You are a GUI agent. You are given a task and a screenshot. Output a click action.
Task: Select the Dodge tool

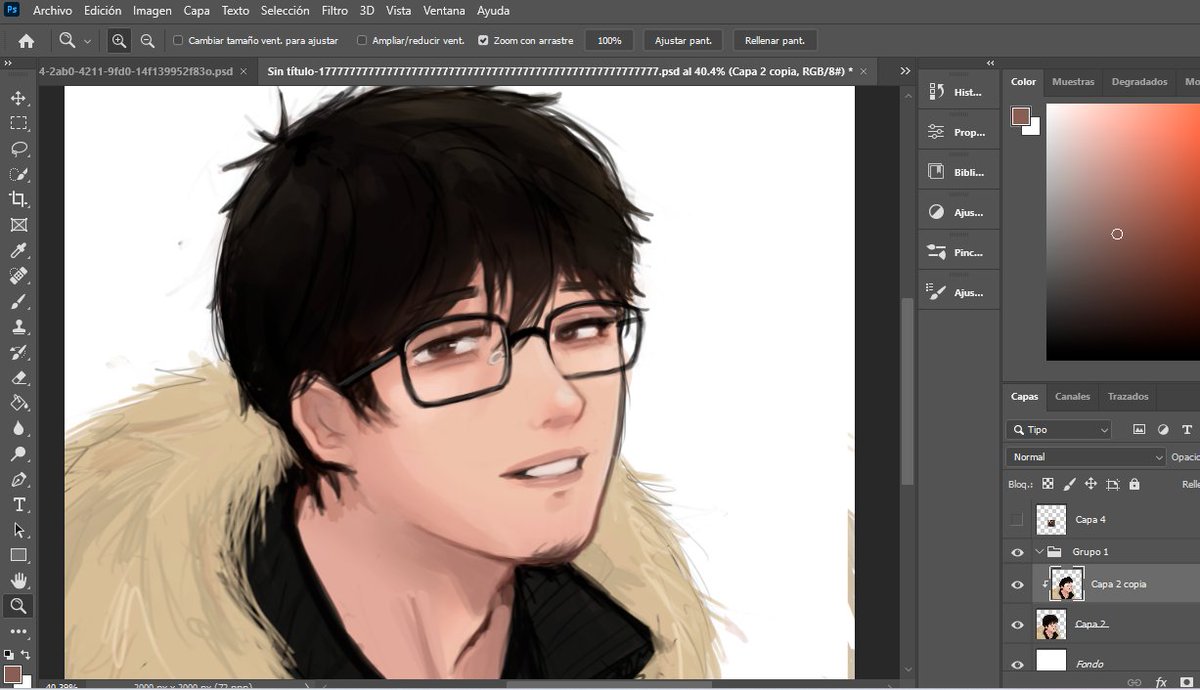[18, 454]
